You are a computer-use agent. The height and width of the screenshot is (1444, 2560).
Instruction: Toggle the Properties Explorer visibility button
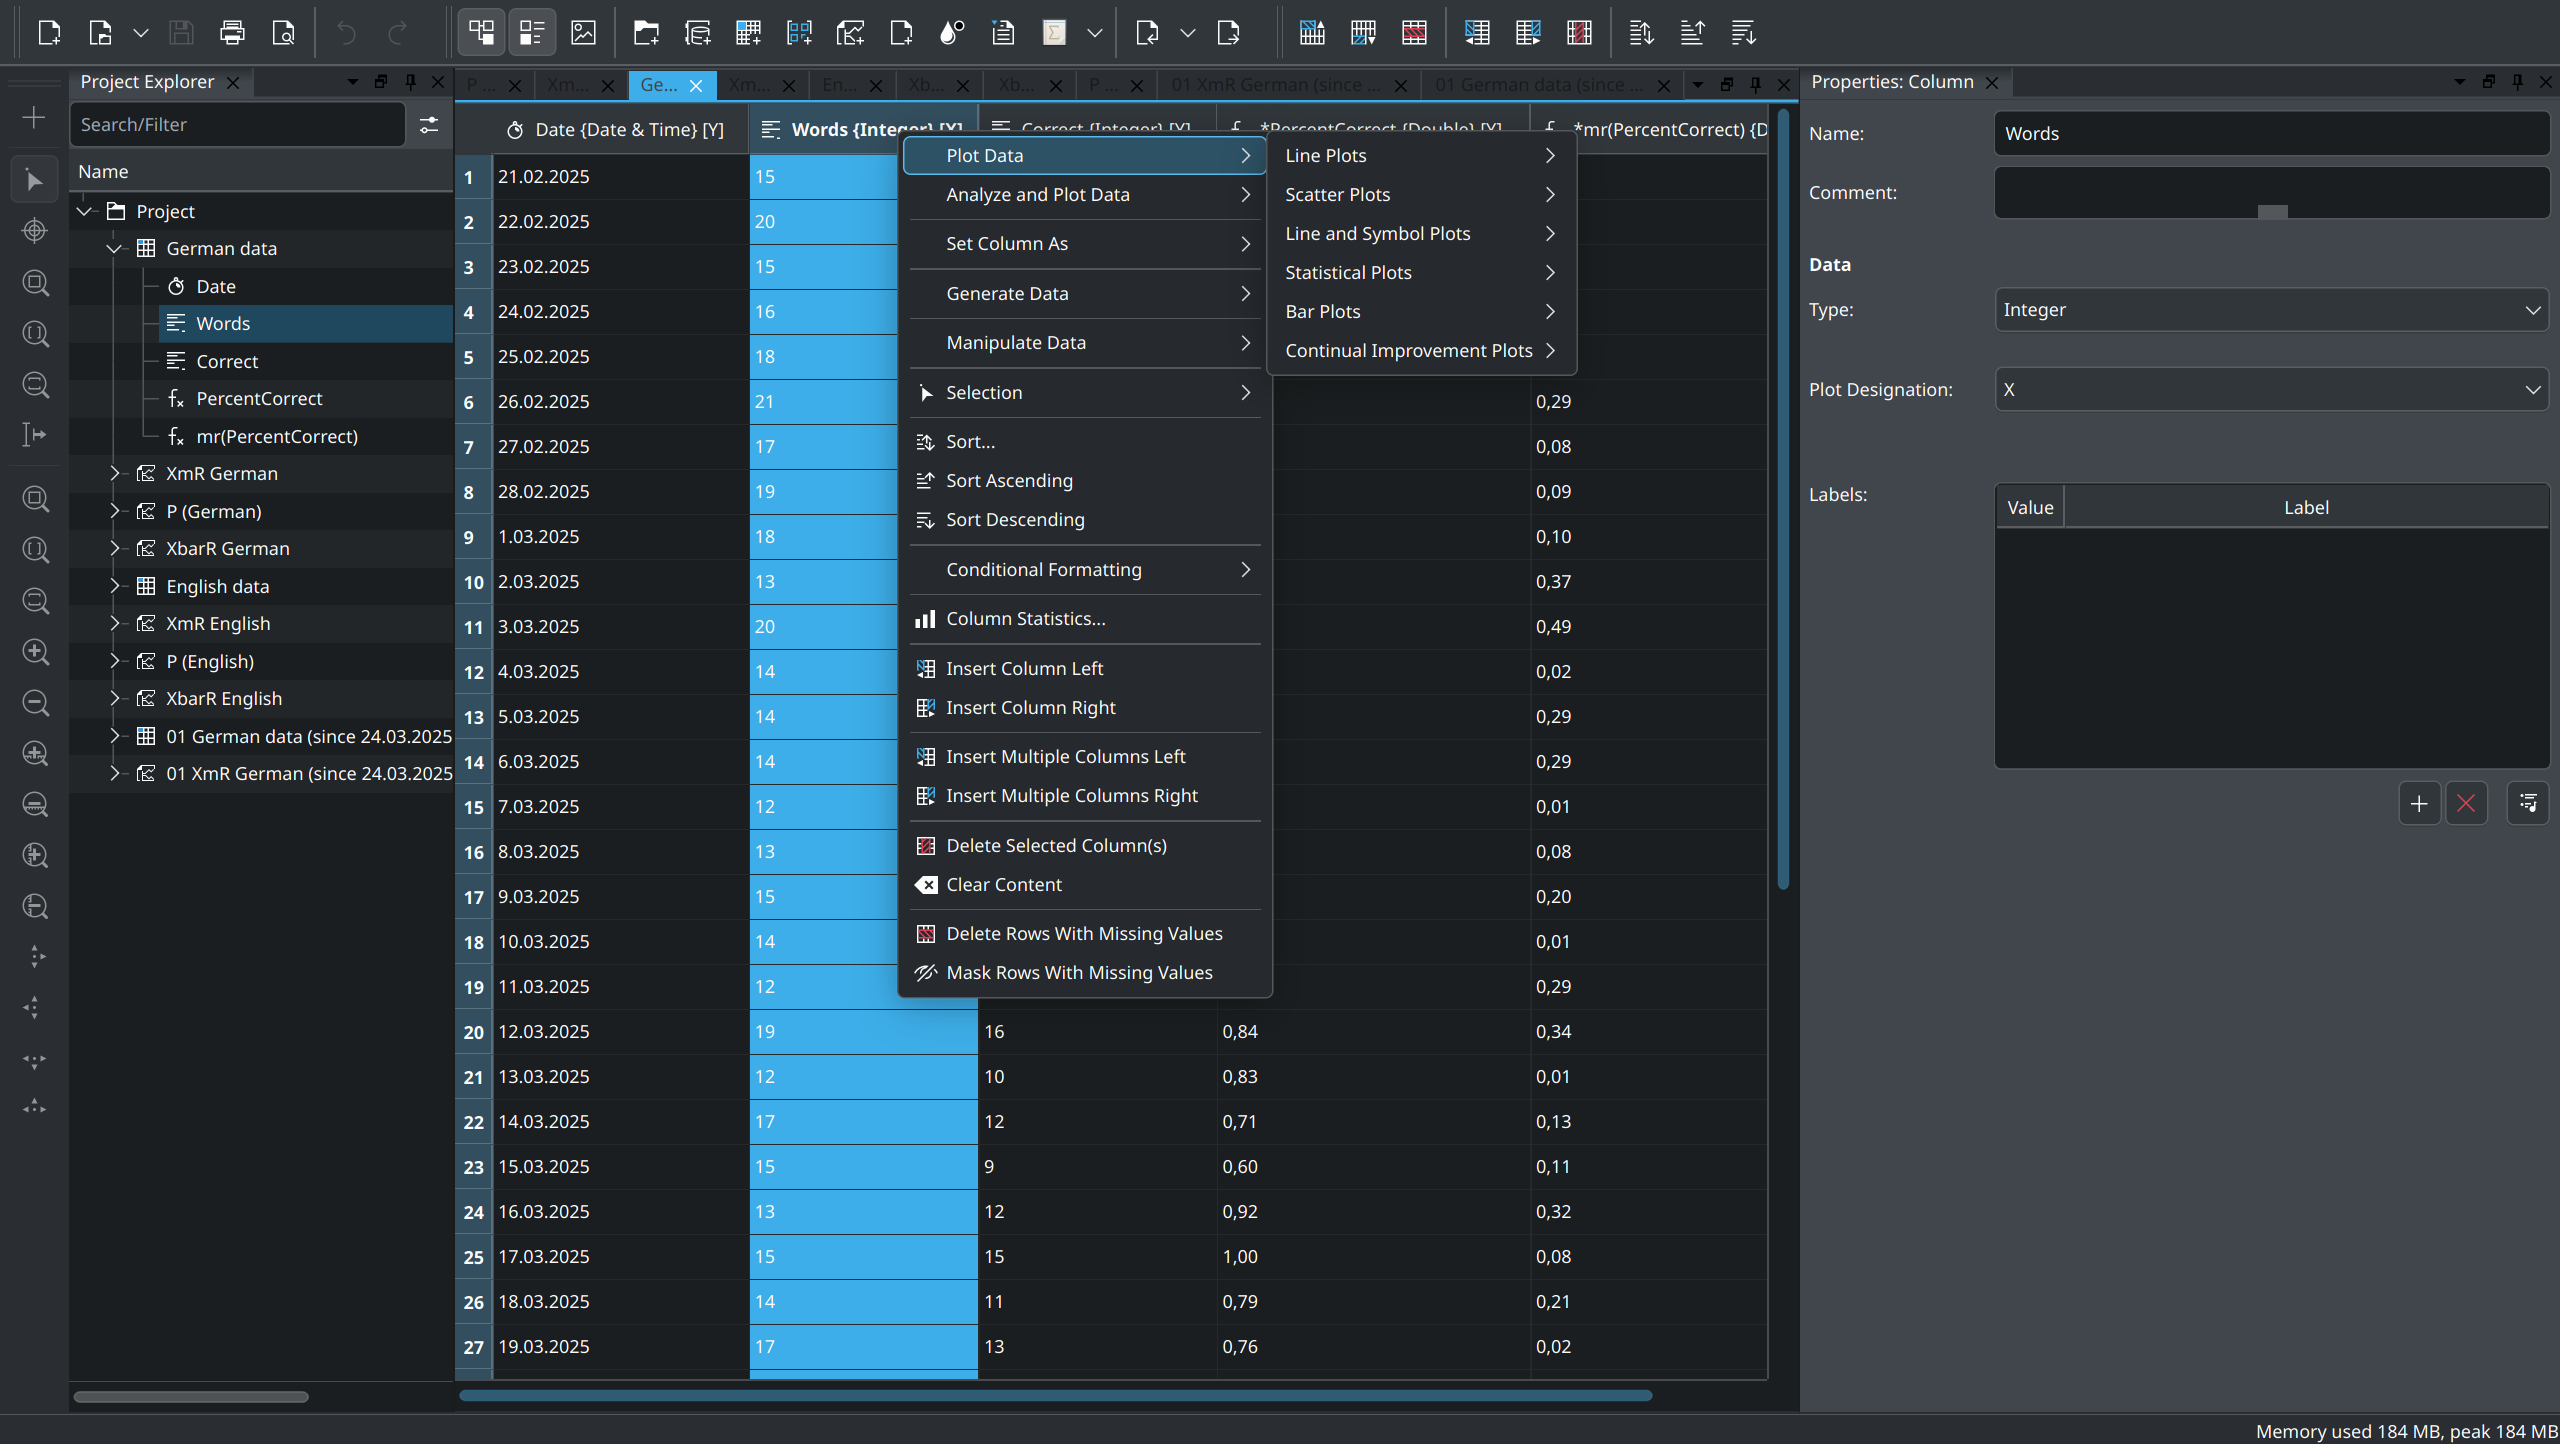(x=532, y=32)
